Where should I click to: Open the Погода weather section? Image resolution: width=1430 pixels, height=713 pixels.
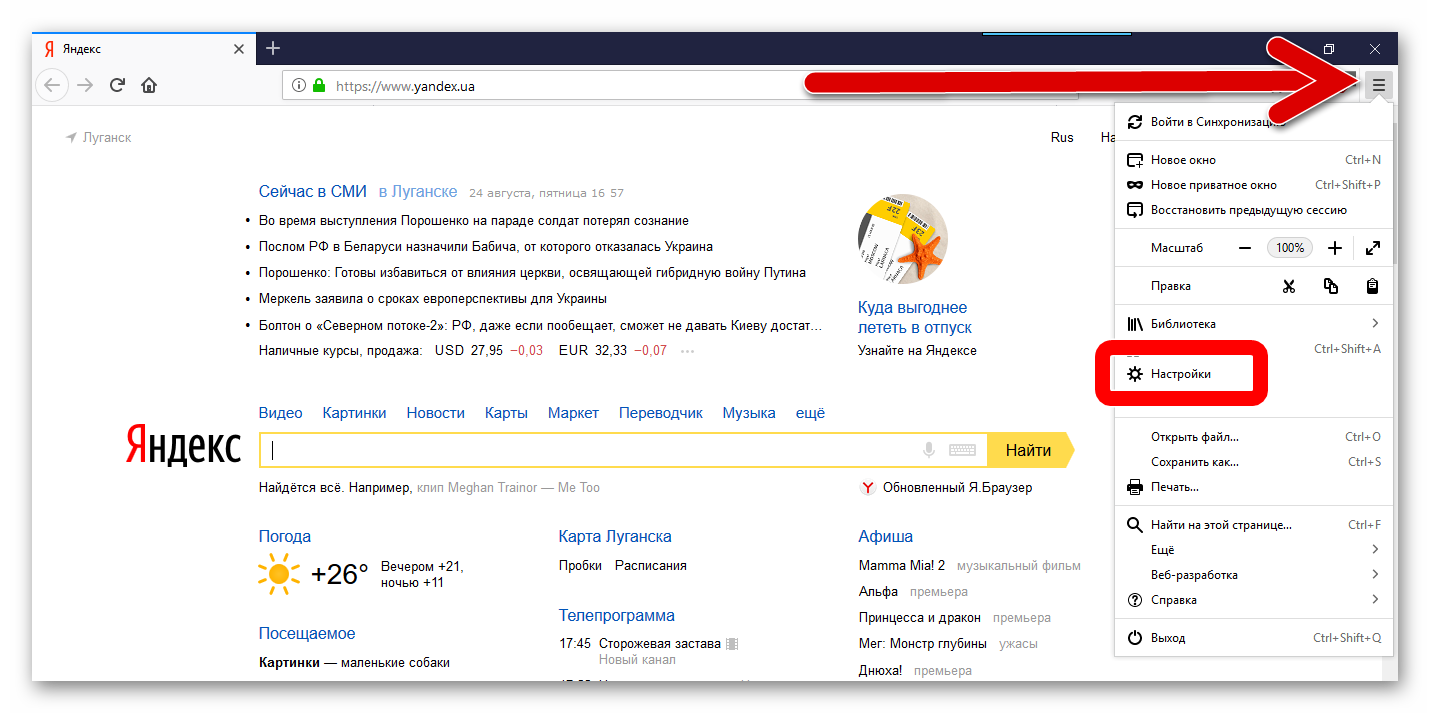[x=285, y=536]
